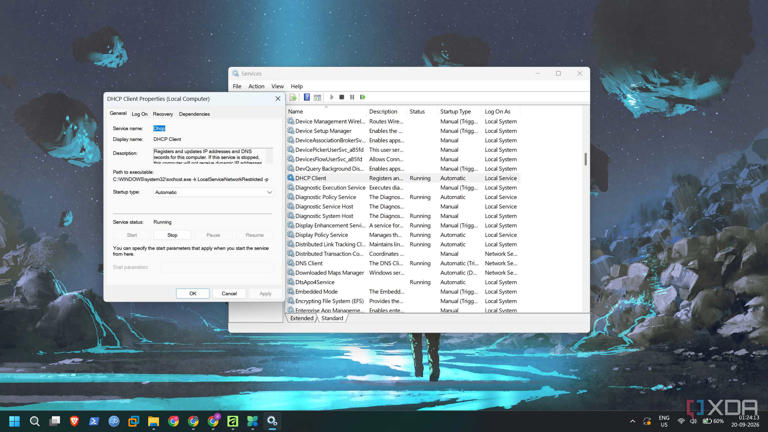Click the gear icon beside Distributed Transaction Coordinator
Screen dimensions: 768x432
point(291,254)
